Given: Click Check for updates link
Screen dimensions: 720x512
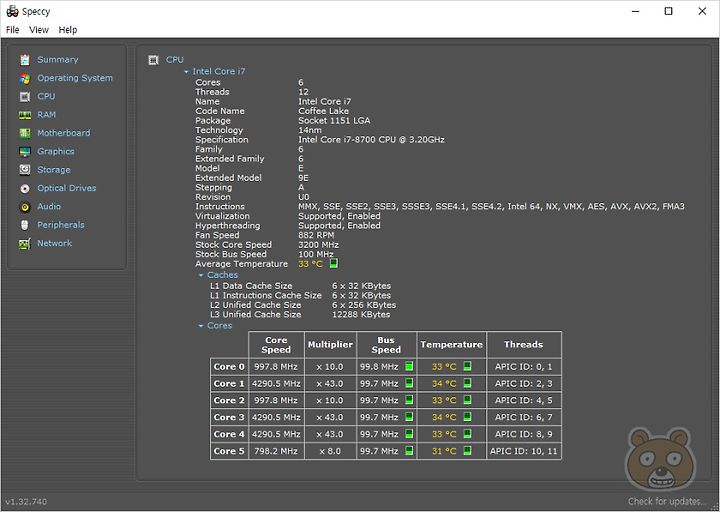Looking at the screenshot, I should point(666,501).
